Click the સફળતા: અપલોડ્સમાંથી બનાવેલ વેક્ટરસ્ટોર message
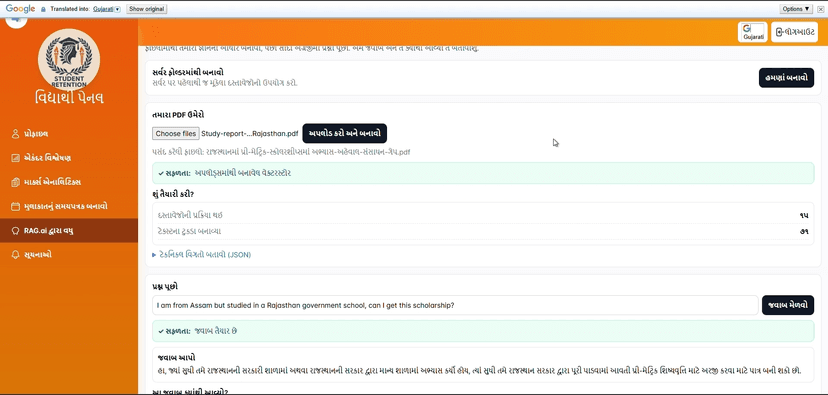The image size is (828, 395). point(483,173)
